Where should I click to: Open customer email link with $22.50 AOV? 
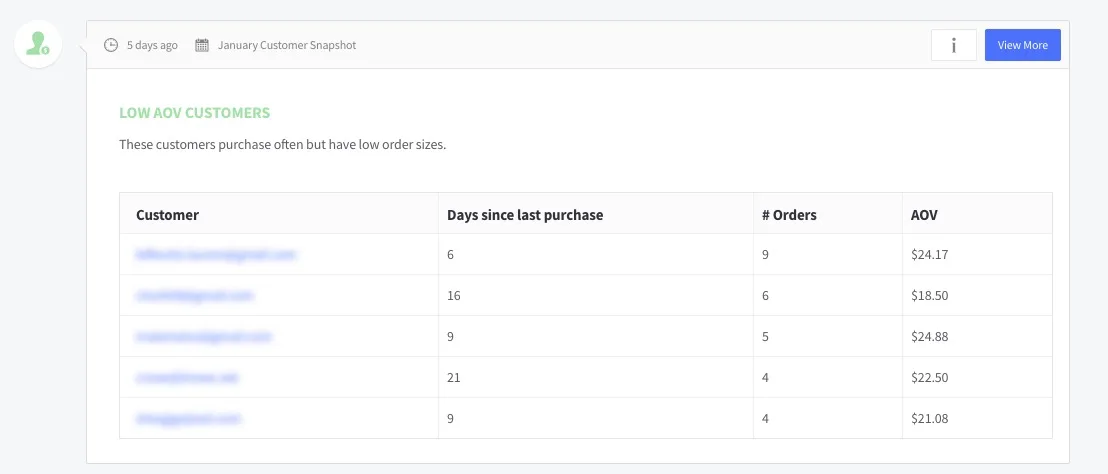[188, 378]
